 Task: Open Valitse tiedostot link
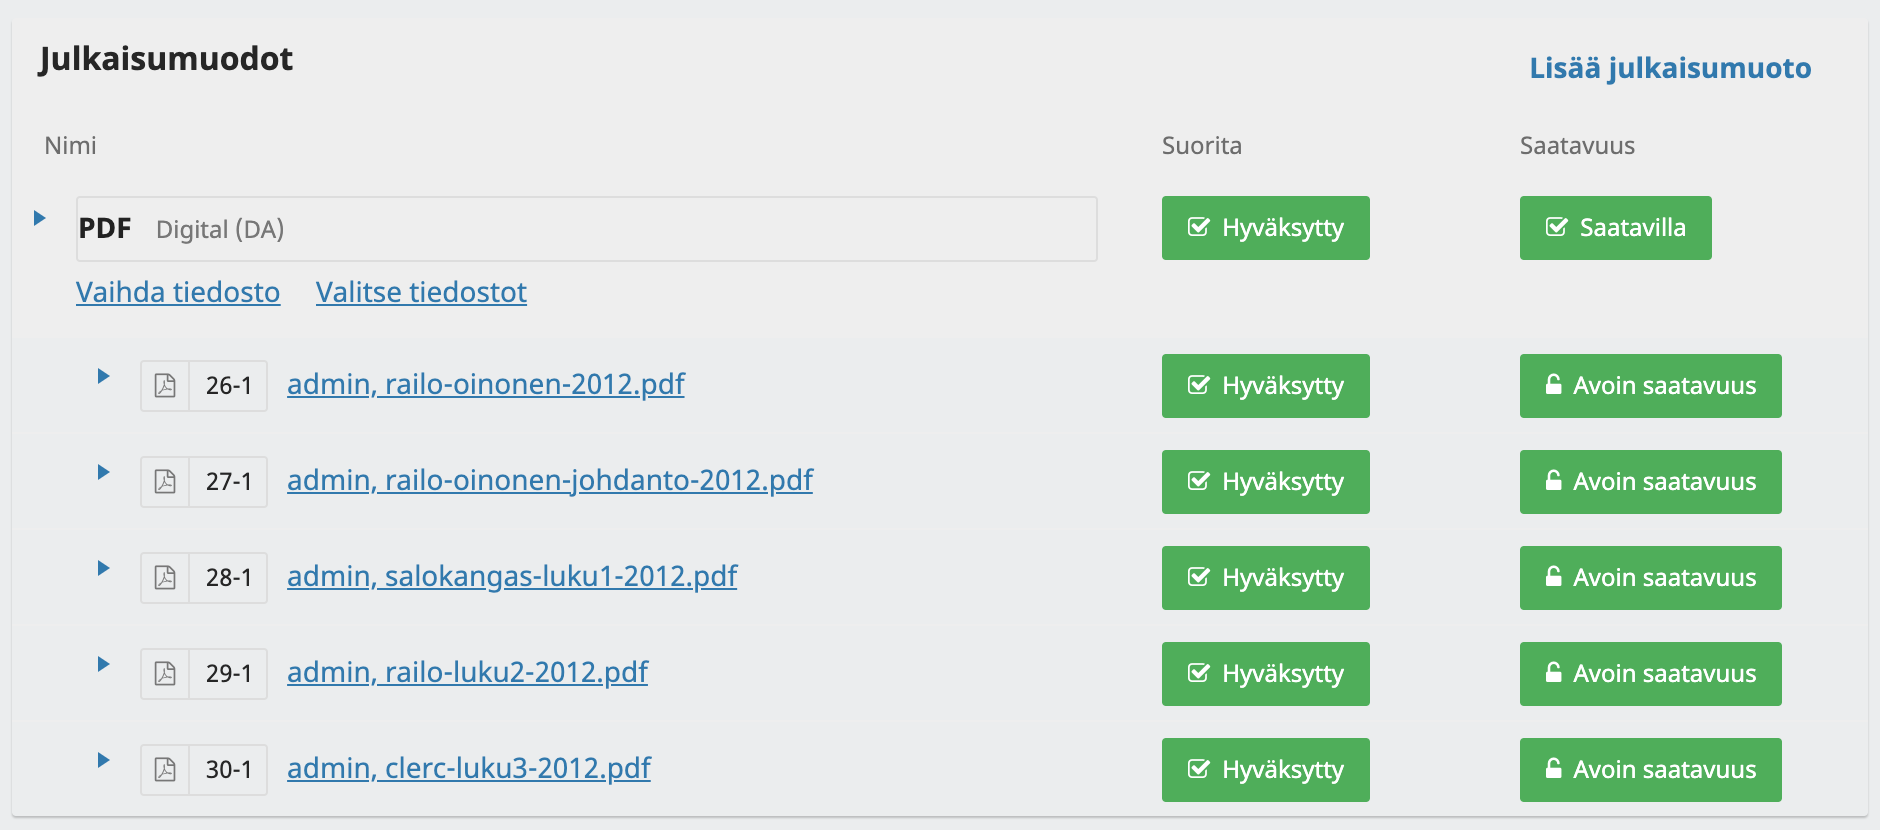point(421,292)
